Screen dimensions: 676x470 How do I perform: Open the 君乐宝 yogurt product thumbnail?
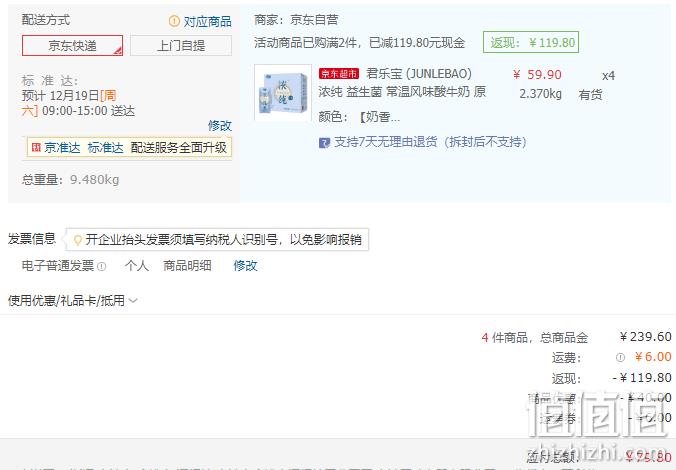pyautogui.click(x=283, y=93)
